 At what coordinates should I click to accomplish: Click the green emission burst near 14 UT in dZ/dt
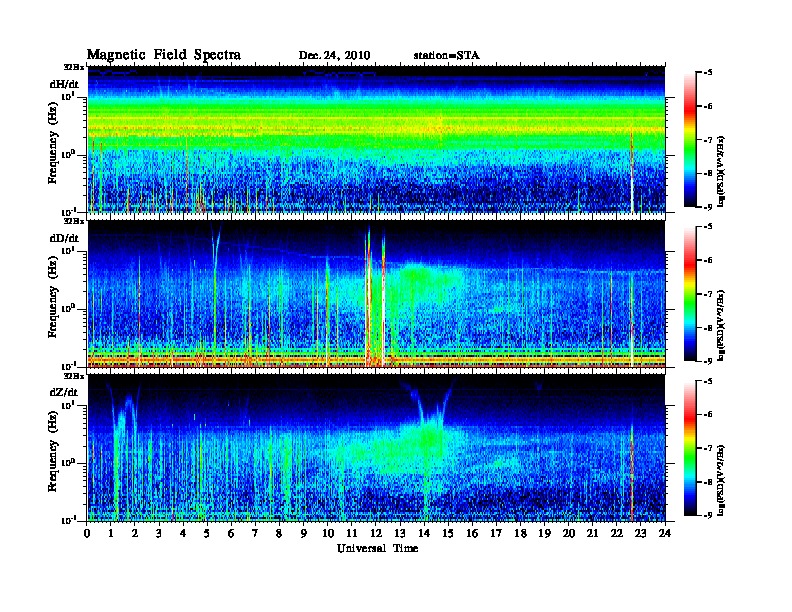(x=428, y=437)
